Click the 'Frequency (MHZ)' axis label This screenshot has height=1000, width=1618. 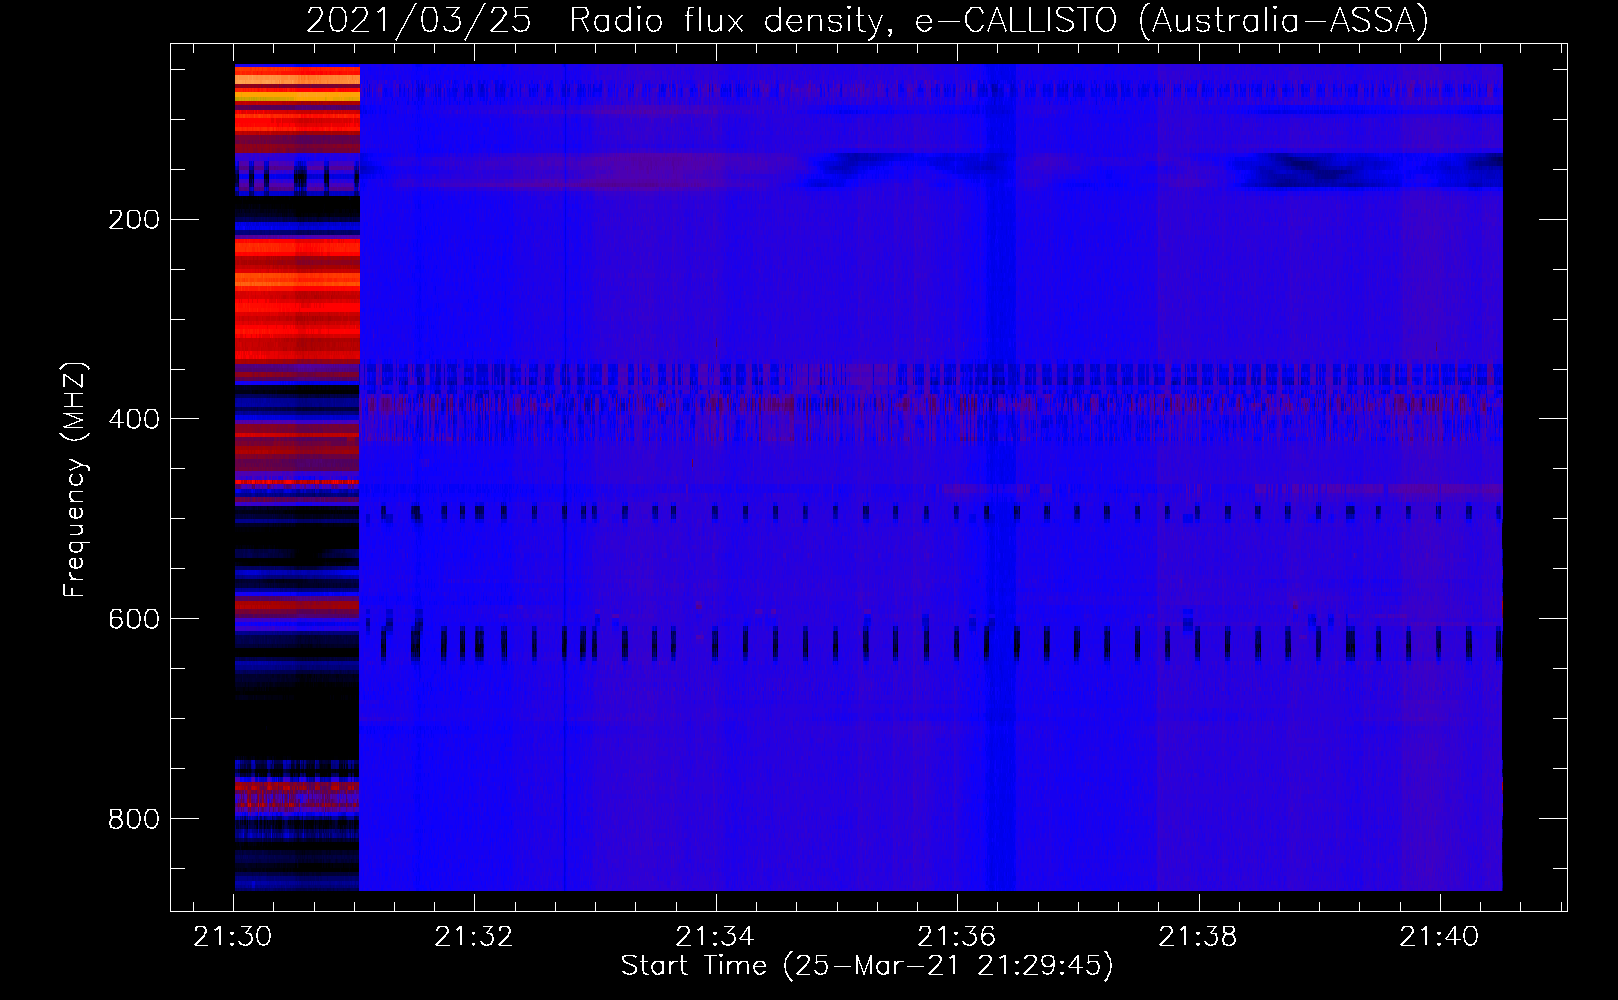click(x=75, y=479)
